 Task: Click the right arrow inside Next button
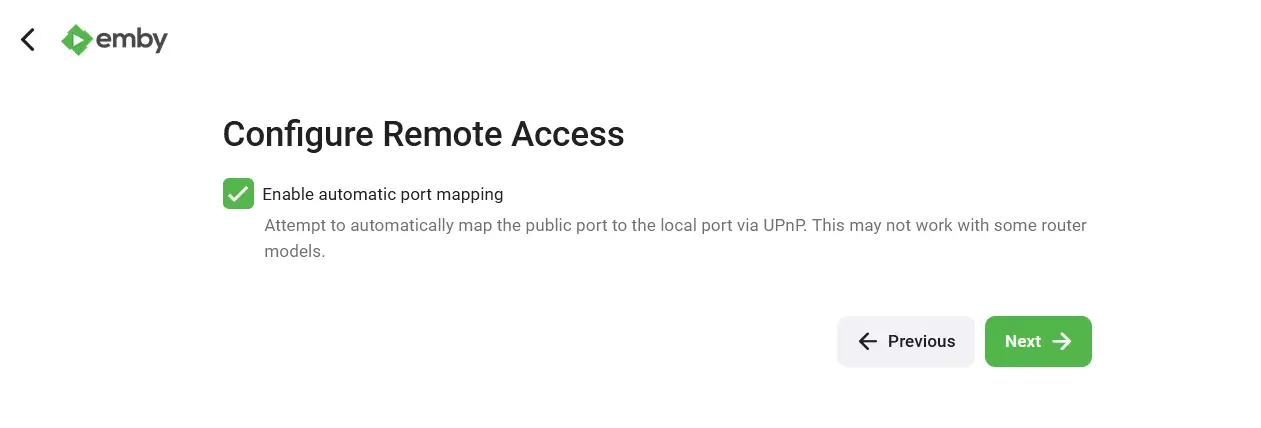[1062, 342]
